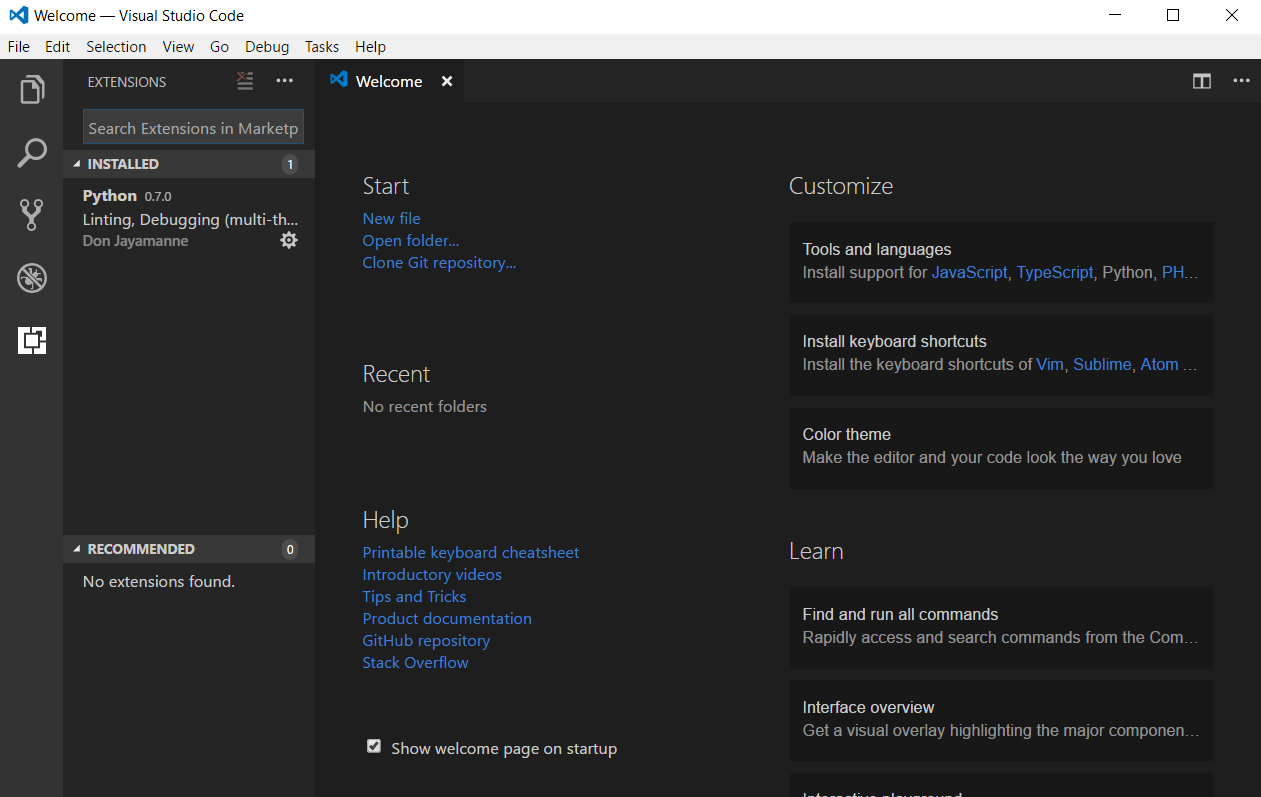
Task: Install JavaScript support via its link
Action: pyautogui.click(x=970, y=272)
